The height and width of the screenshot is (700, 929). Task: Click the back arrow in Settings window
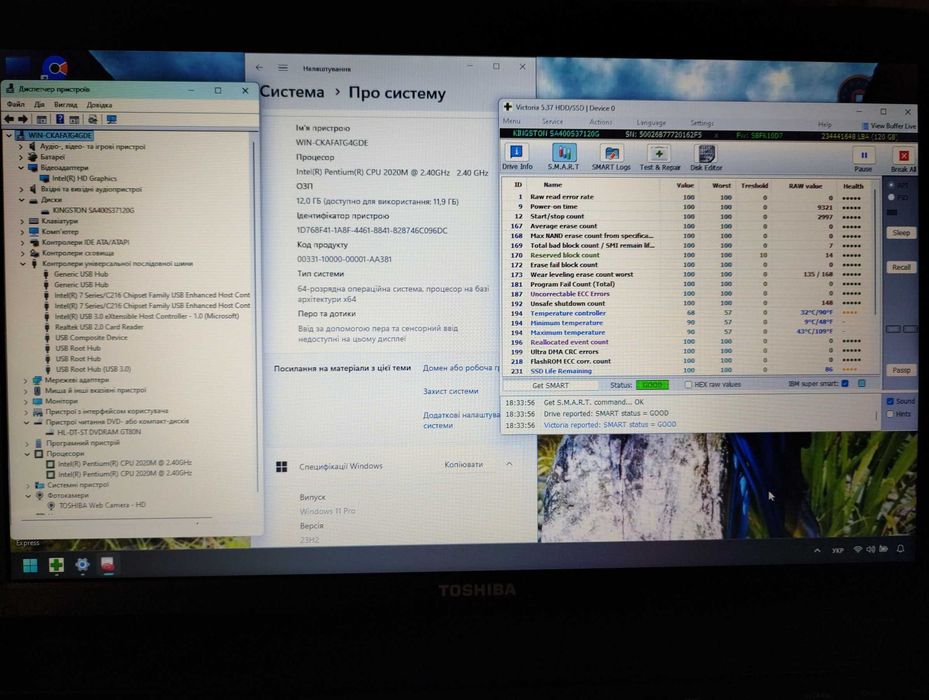(x=259, y=68)
